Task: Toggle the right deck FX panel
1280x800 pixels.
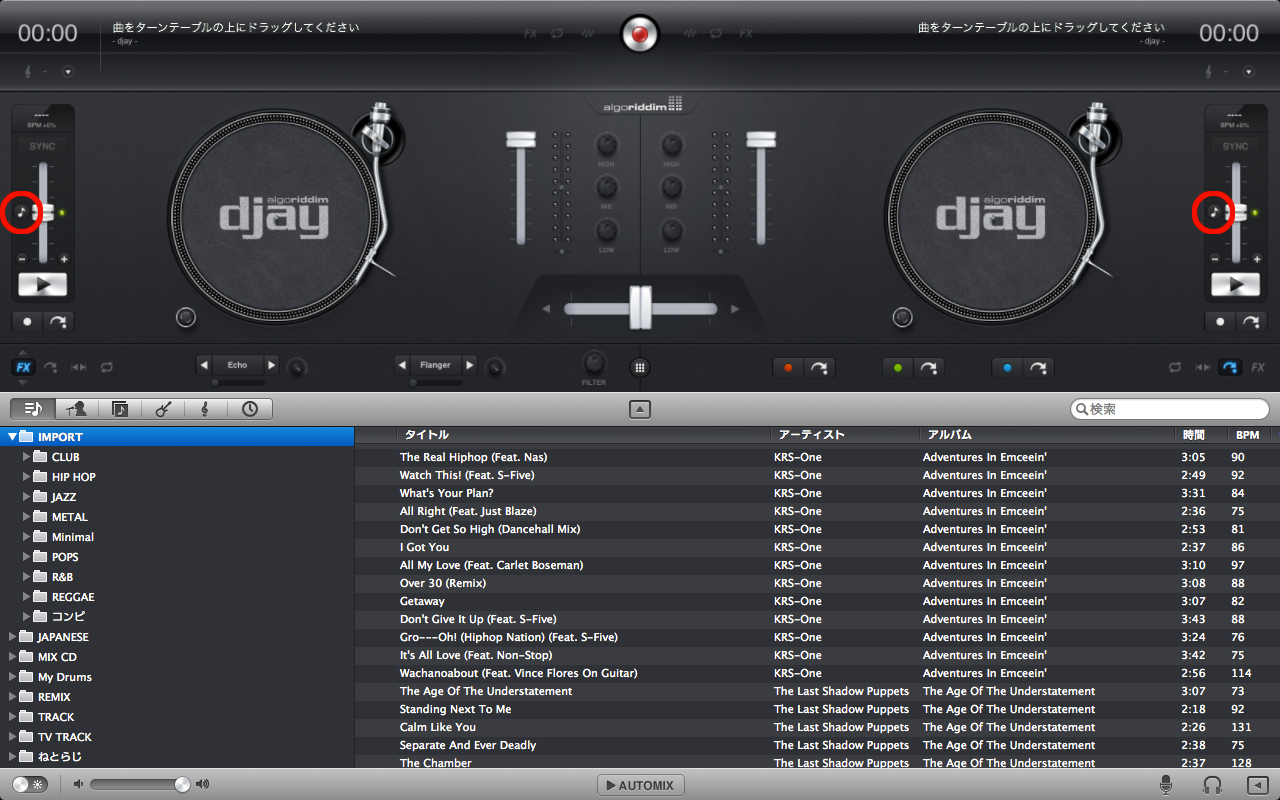Action: [x=1258, y=367]
